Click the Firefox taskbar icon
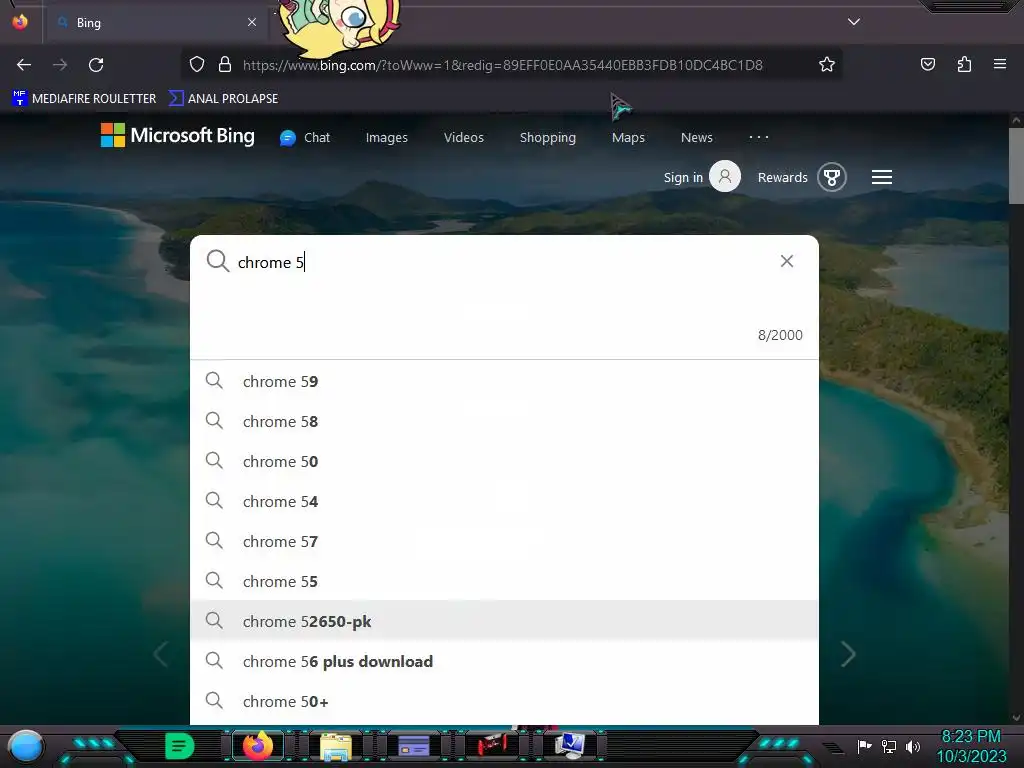 [x=257, y=746]
